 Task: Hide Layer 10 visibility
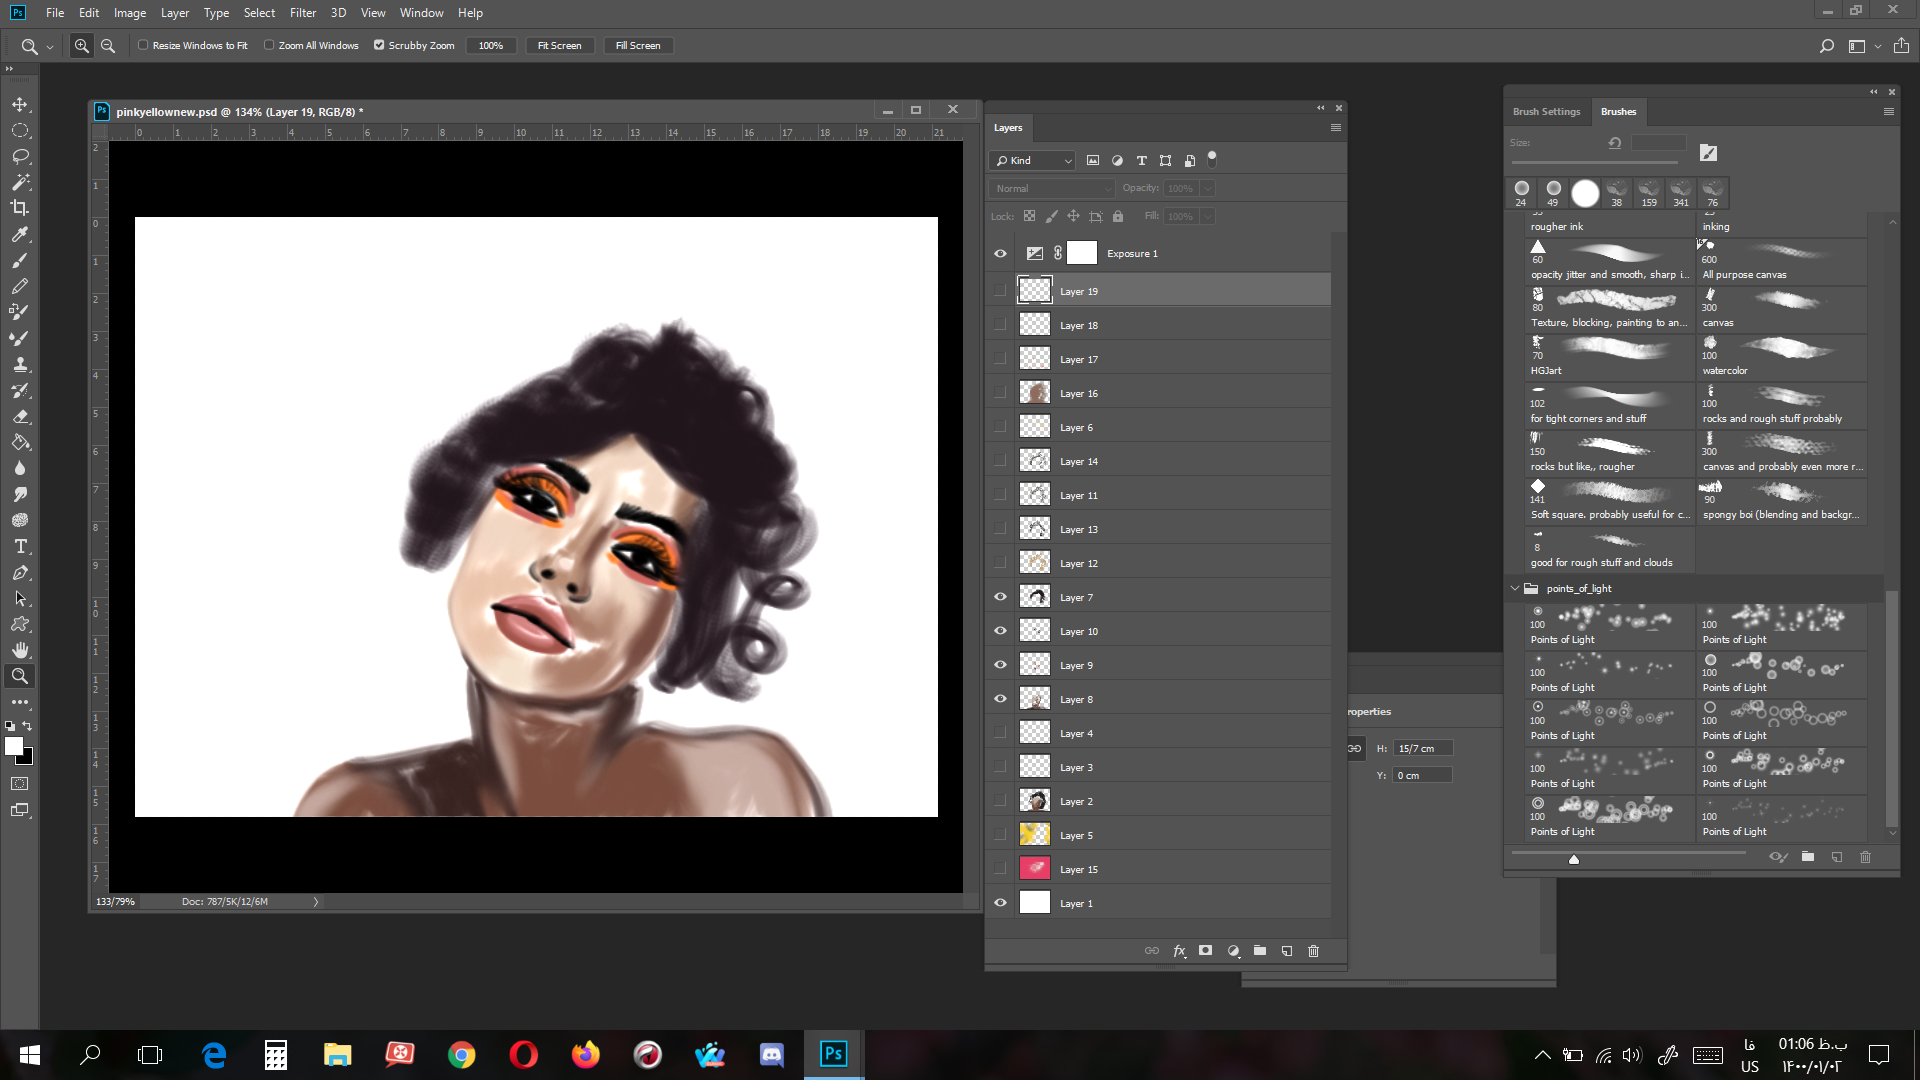coord(1000,631)
